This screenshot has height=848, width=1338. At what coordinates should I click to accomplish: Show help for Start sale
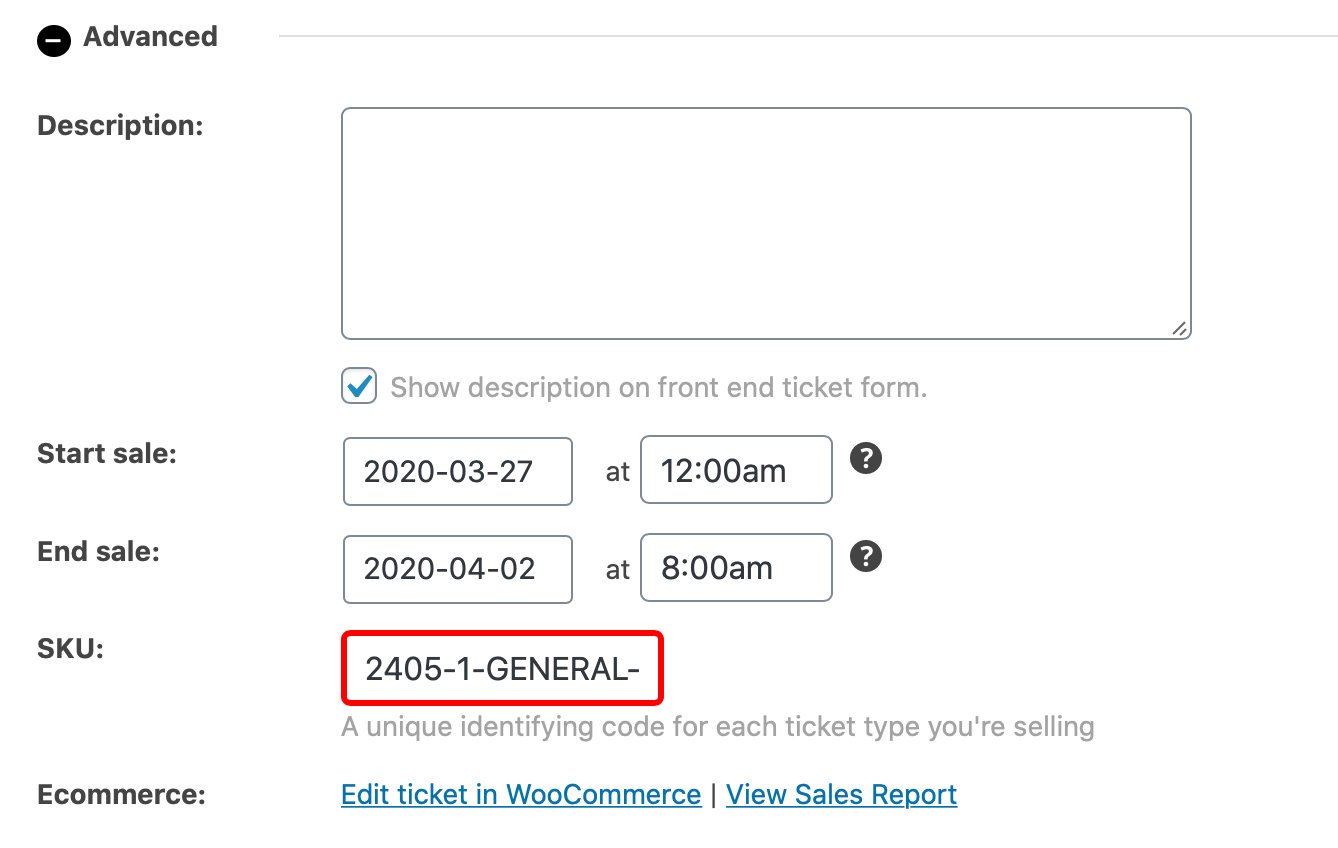point(866,459)
